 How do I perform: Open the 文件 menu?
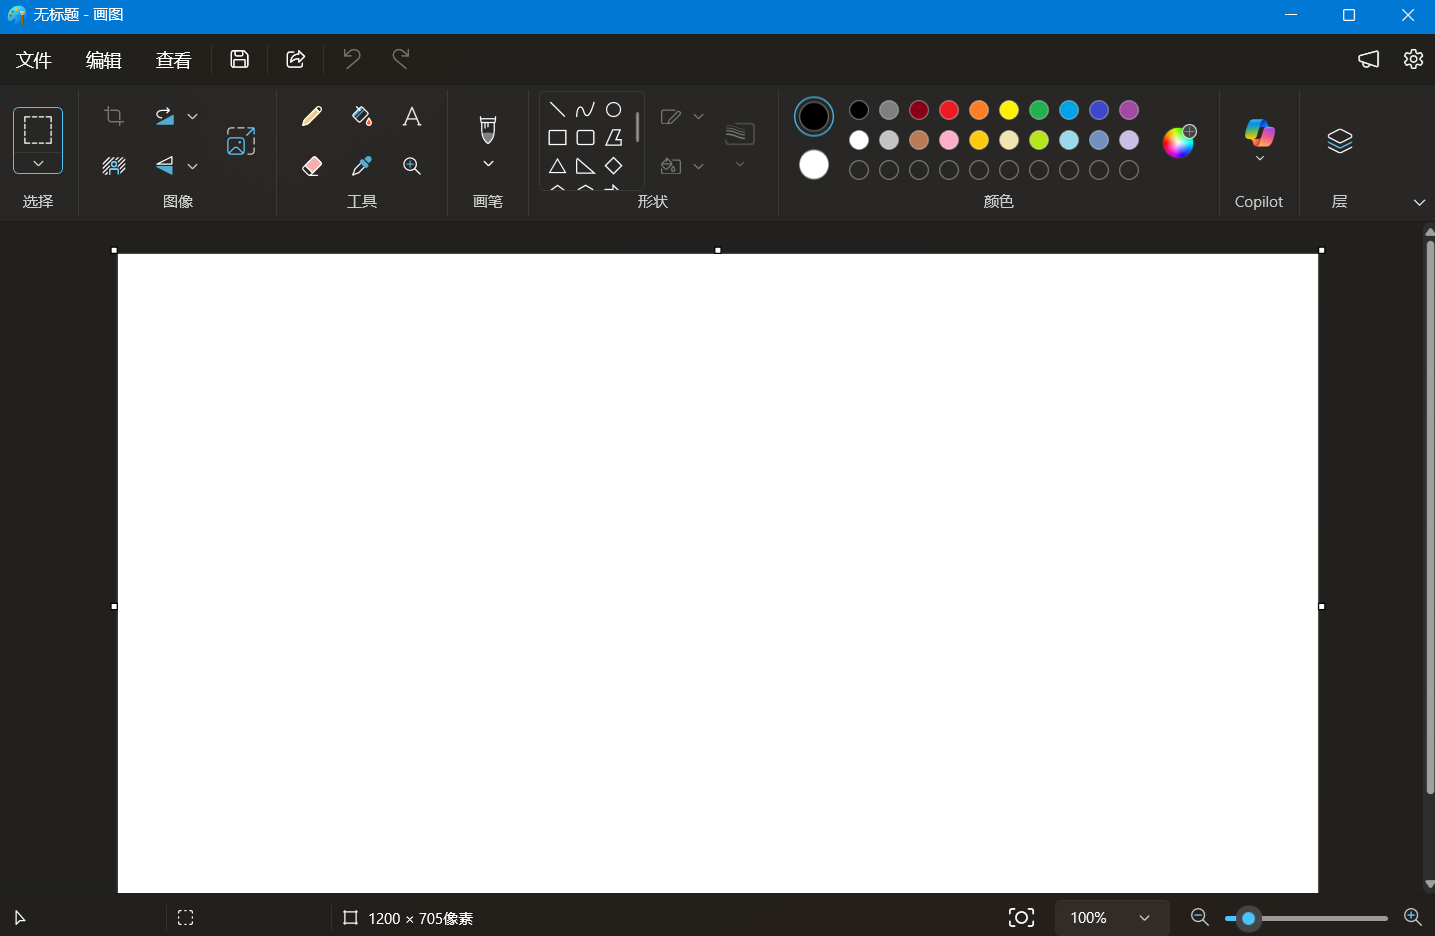[34, 60]
